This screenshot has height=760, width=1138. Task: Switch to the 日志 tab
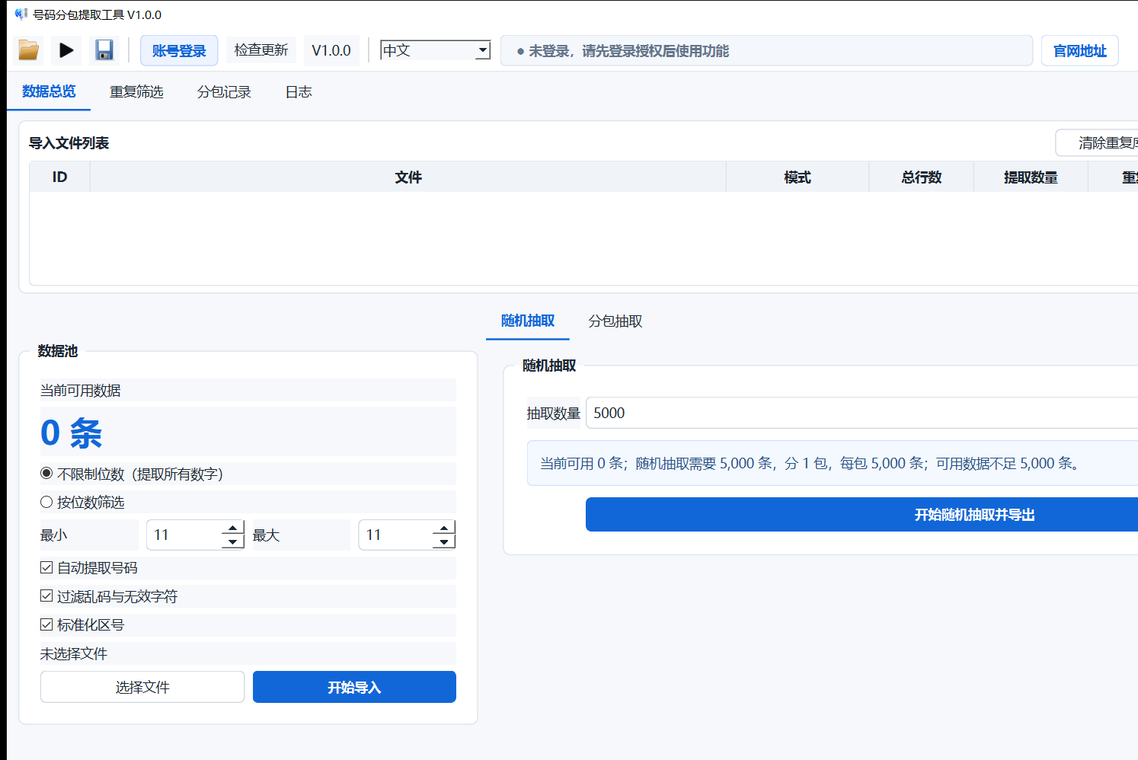pyautogui.click(x=298, y=92)
